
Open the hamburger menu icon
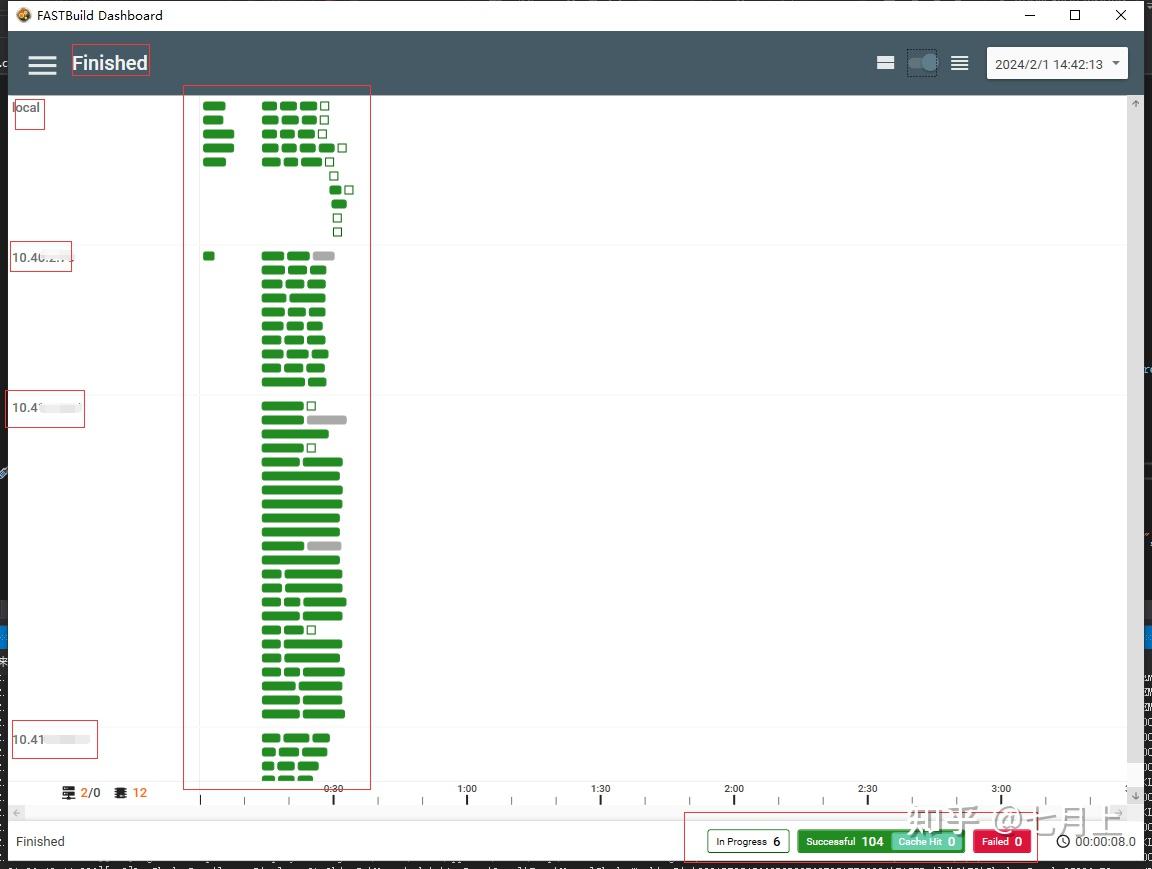[42, 65]
